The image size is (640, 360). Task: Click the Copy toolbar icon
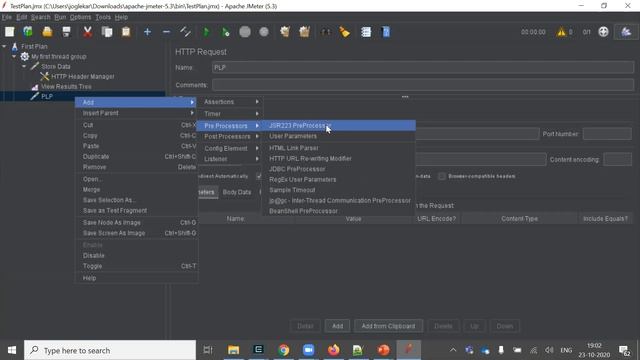pos(107,32)
